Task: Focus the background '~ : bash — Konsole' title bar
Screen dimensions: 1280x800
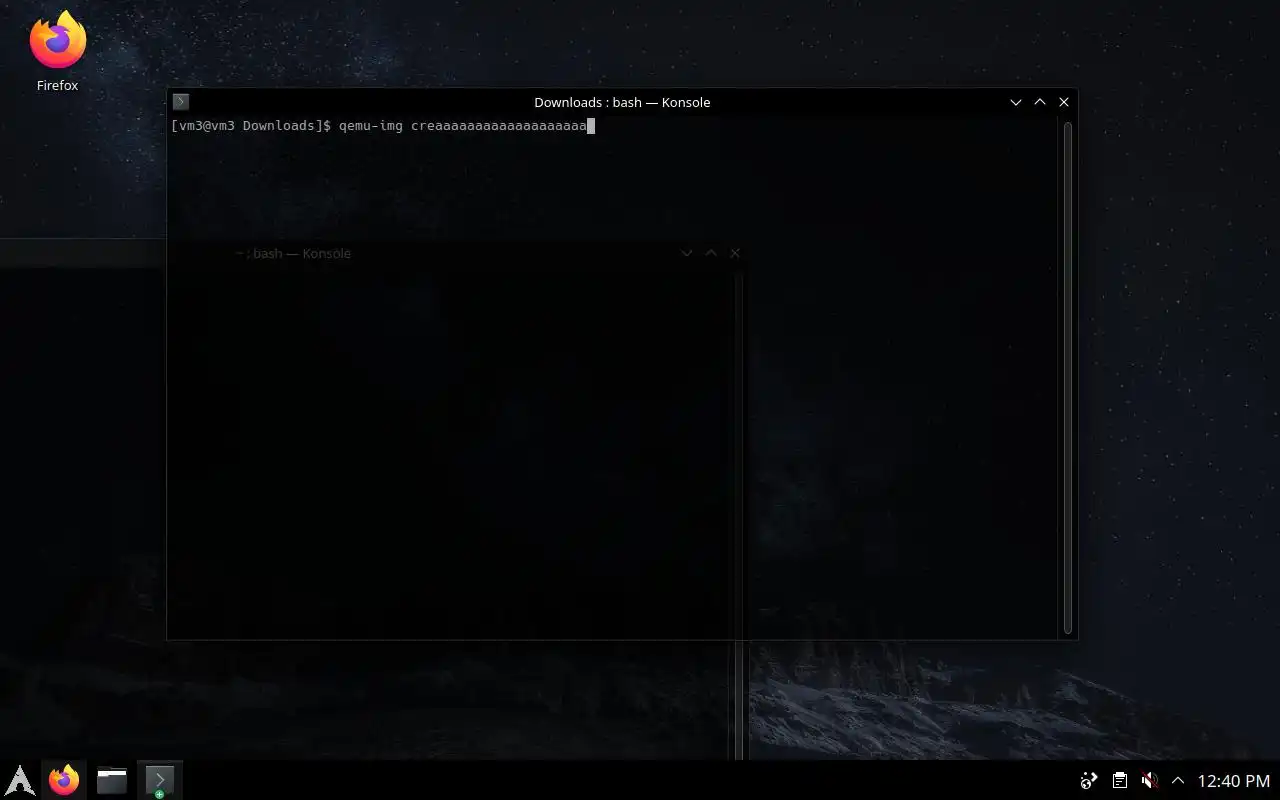Action: [x=292, y=254]
